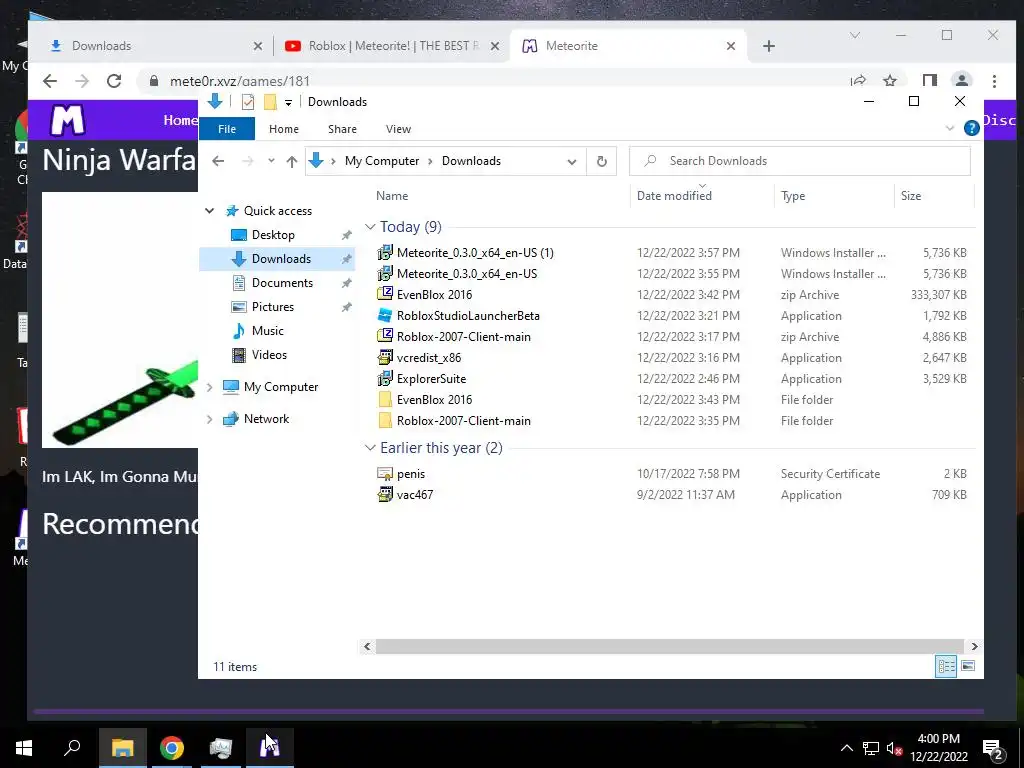Open the Quick Access Toolbar customize dropdown
This screenshot has width=1024, height=768.
point(288,103)
